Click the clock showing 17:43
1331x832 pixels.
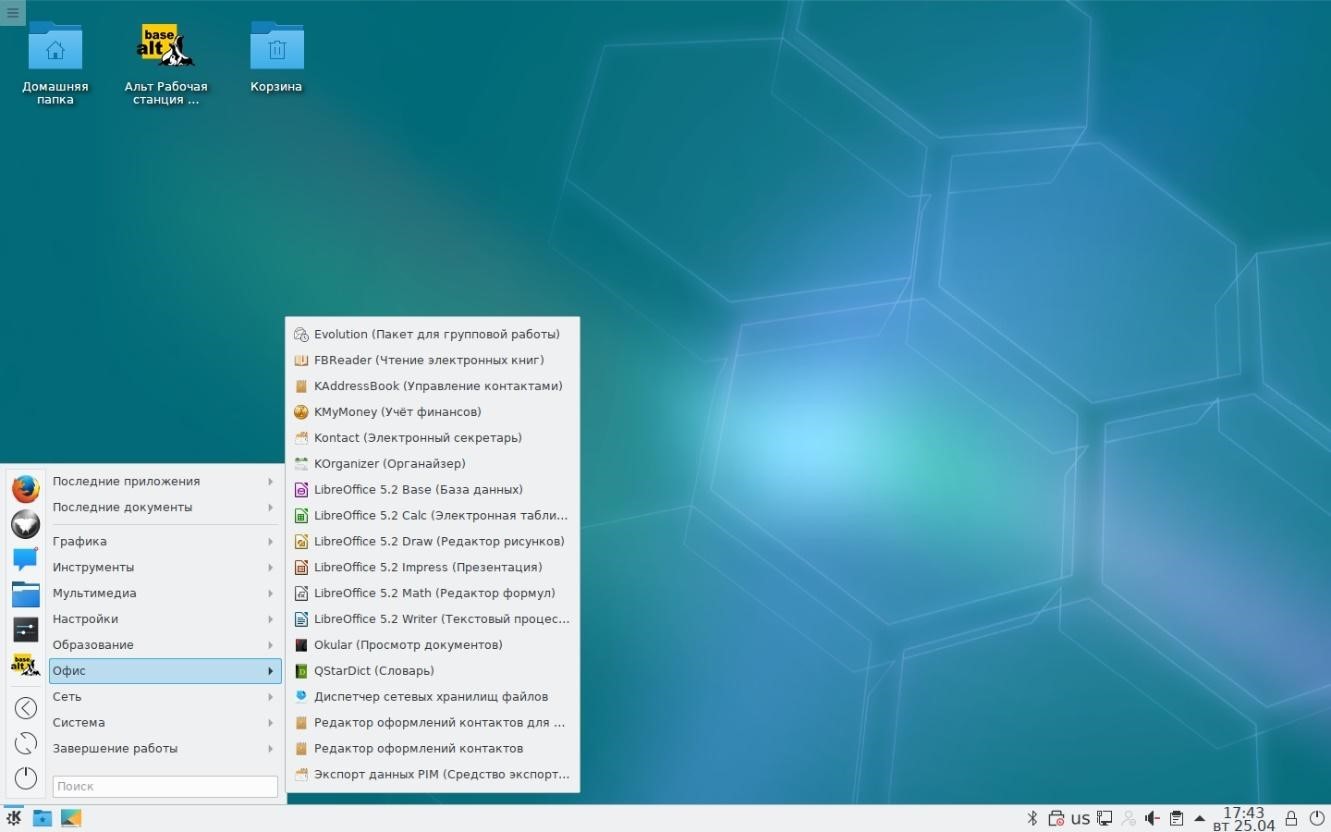pyautogui.click(x=1244, y=818)
